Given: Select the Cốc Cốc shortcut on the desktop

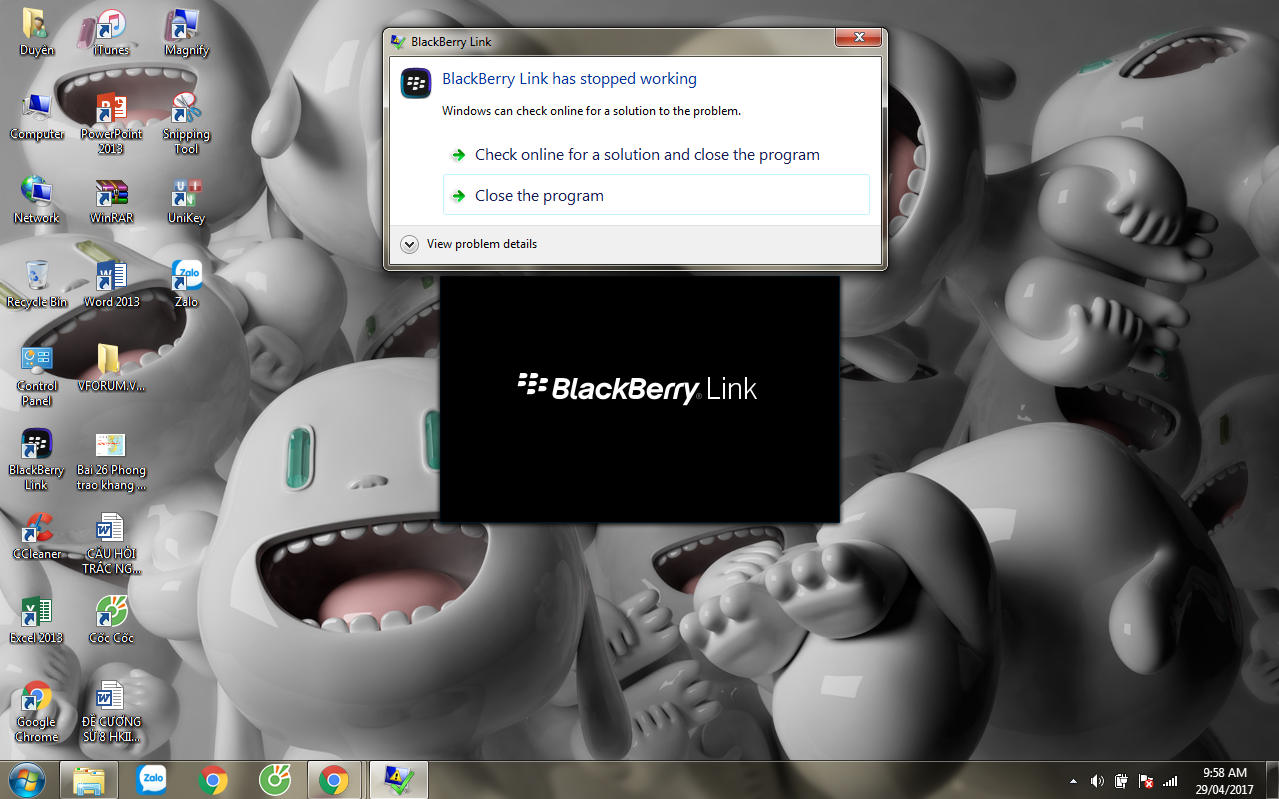Looking at the screenshot, I should [111, 621].
